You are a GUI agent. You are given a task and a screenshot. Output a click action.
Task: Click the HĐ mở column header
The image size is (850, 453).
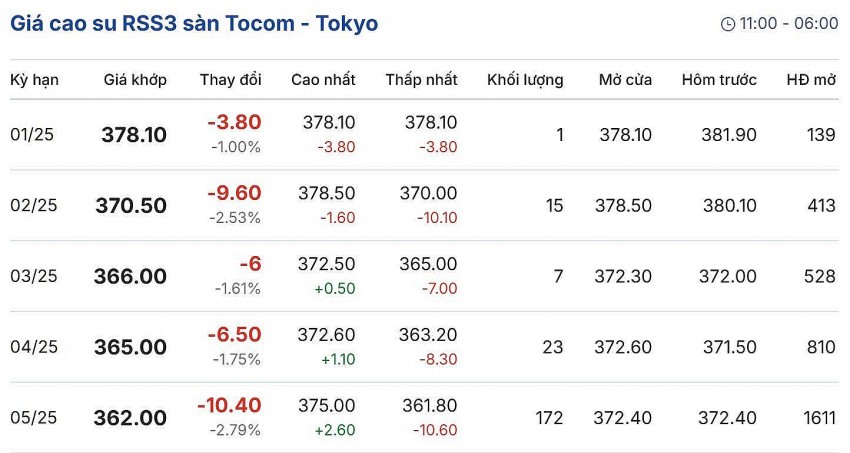(x=810, y=80)
